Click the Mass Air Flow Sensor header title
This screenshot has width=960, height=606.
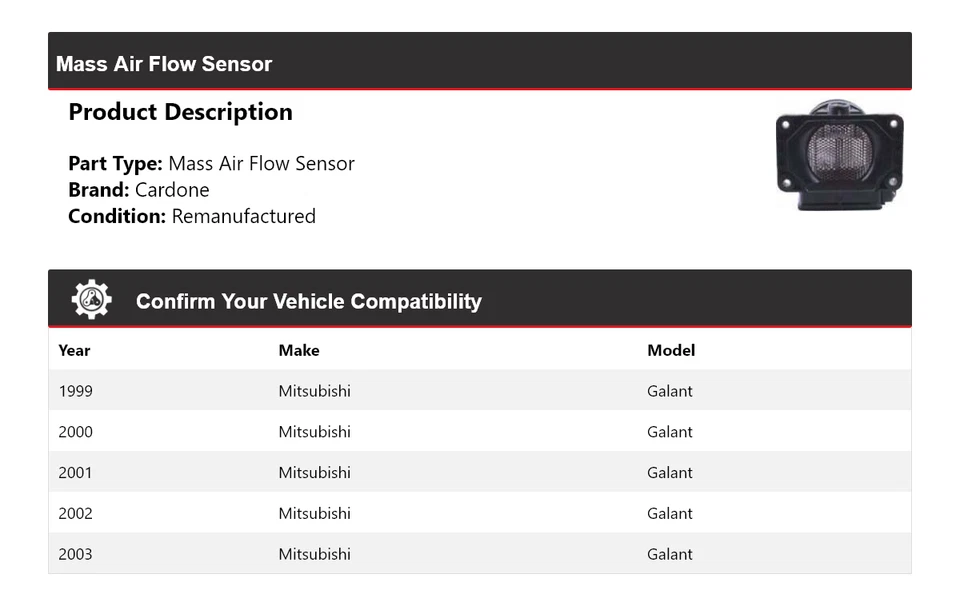click(164, 64)
